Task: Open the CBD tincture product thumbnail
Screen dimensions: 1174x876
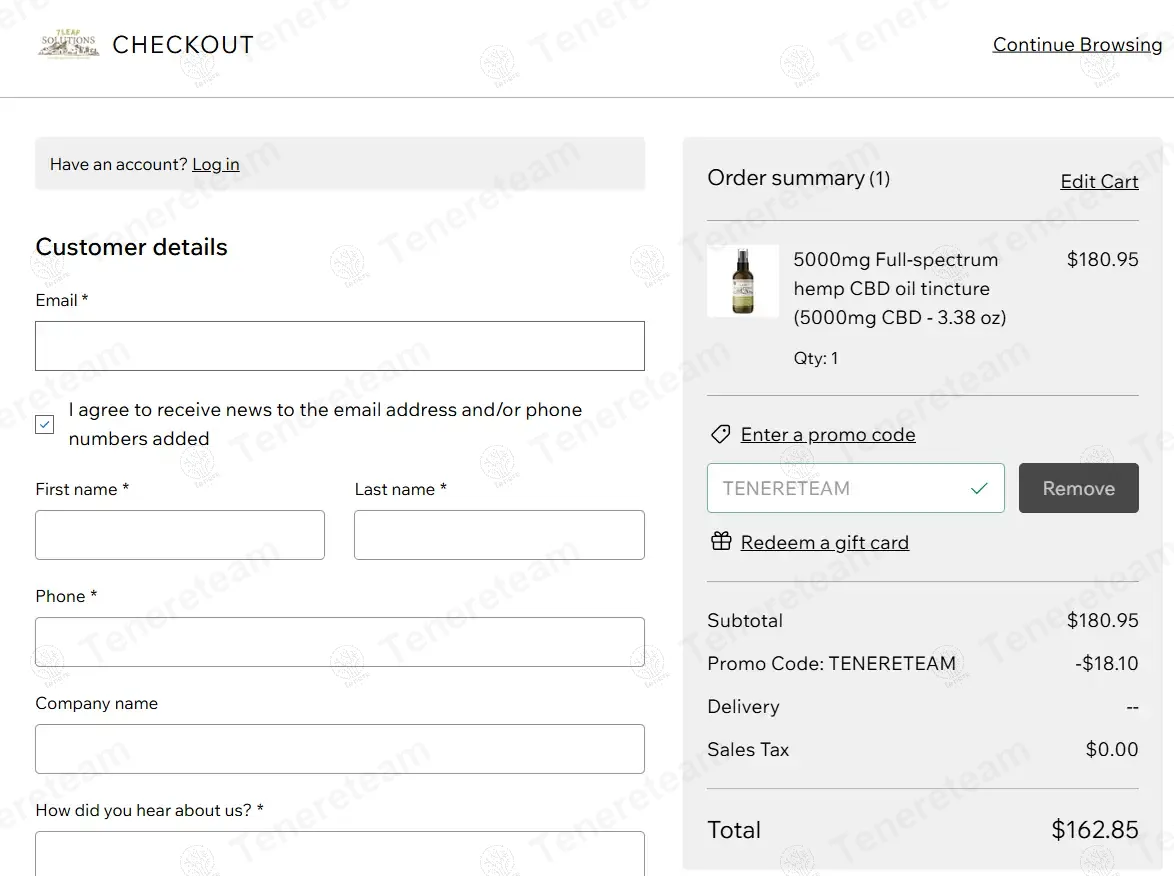Action: [742, 281]
